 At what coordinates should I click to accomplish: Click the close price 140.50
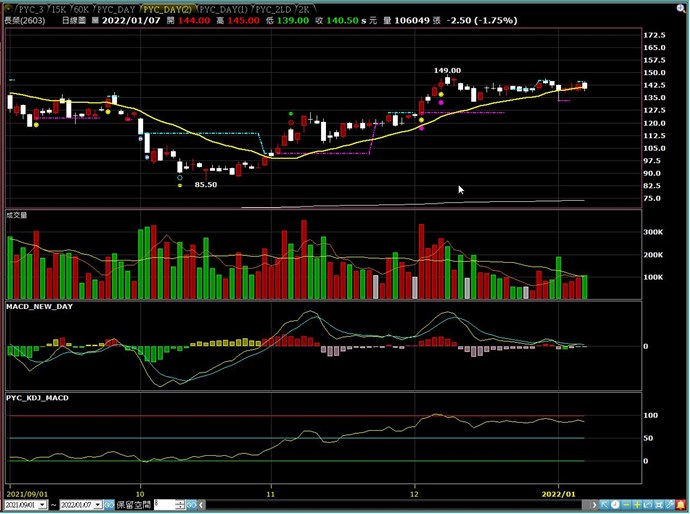[x=342, y=20]
